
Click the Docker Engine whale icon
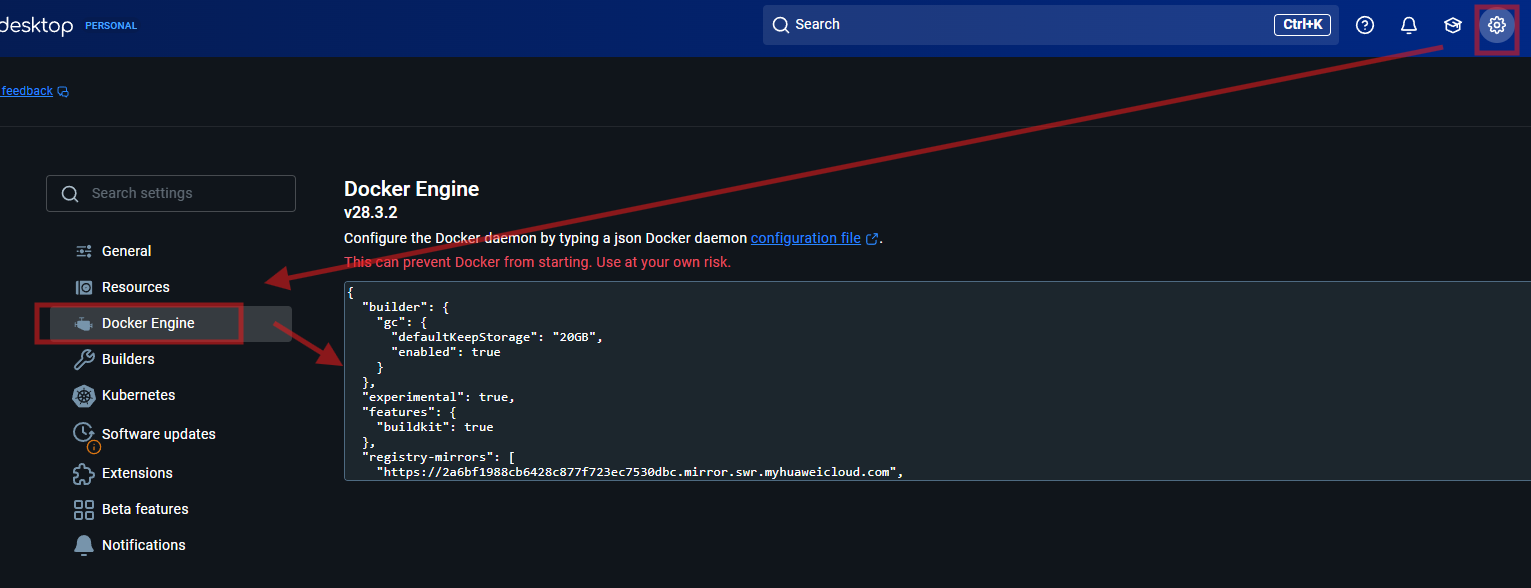point(84,323)
